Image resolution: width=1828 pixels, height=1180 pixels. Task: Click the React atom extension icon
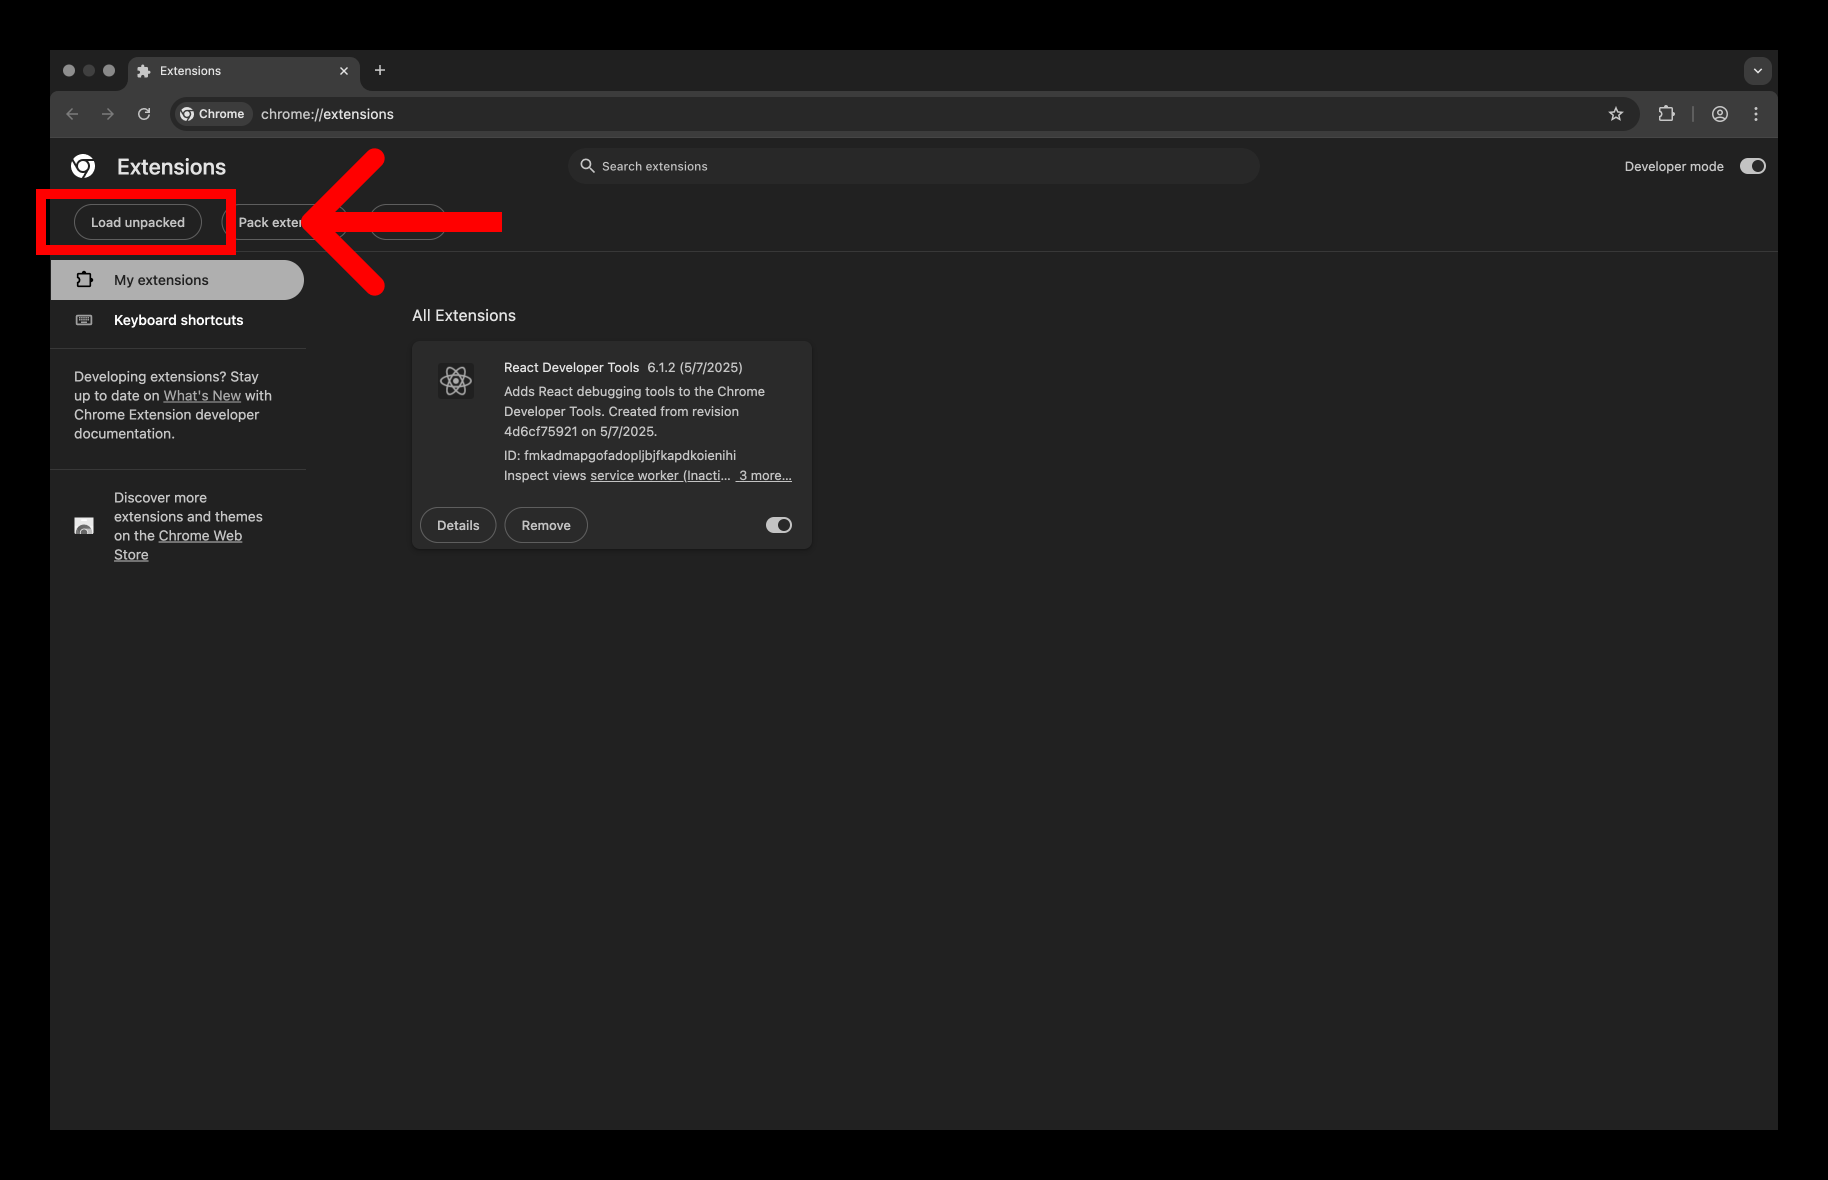(456, 381)
